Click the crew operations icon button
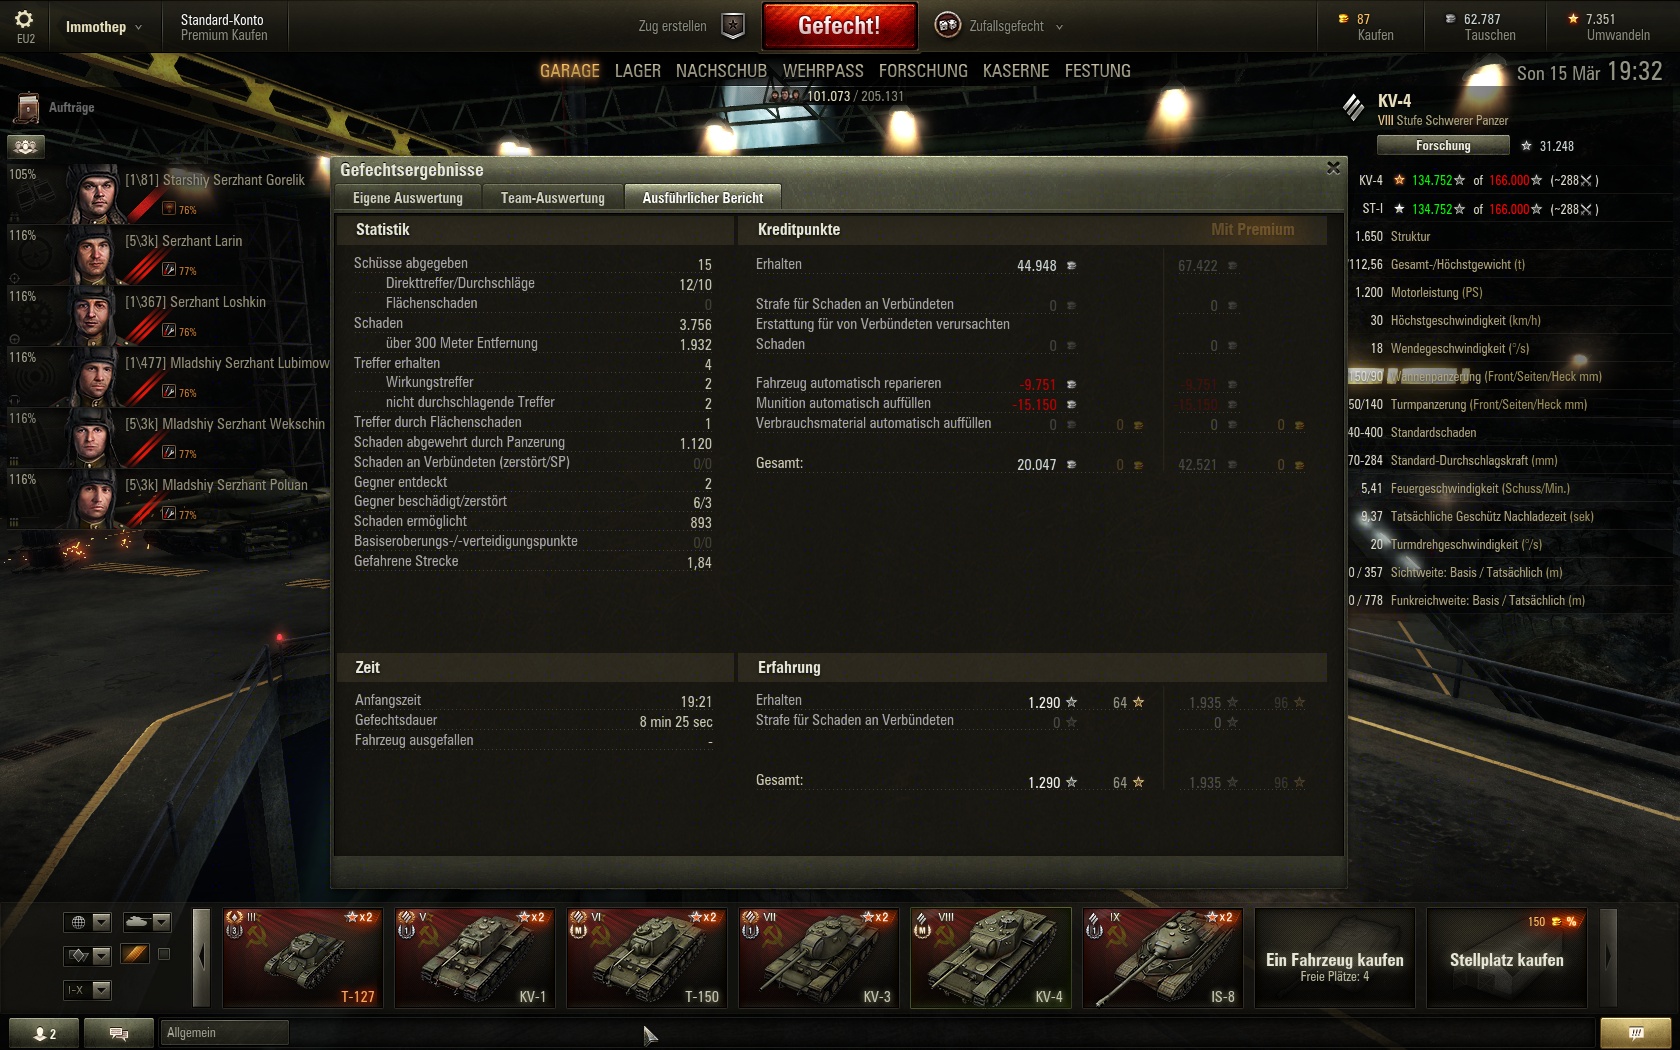 [26, 147]
